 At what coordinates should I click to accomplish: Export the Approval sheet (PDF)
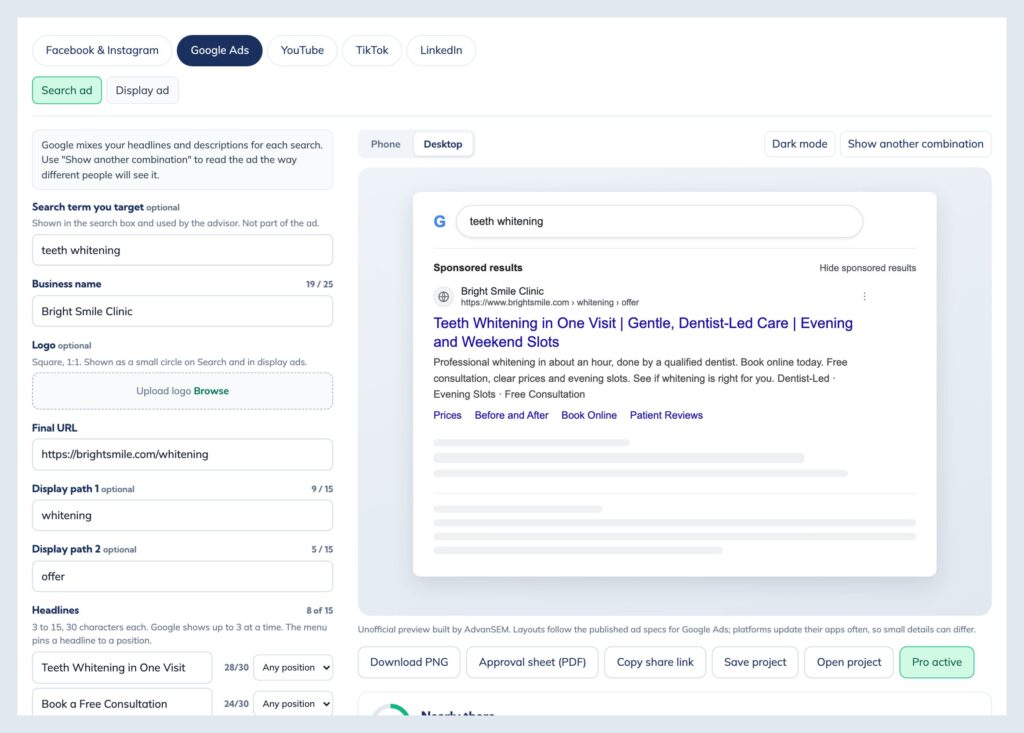(532, 662)
